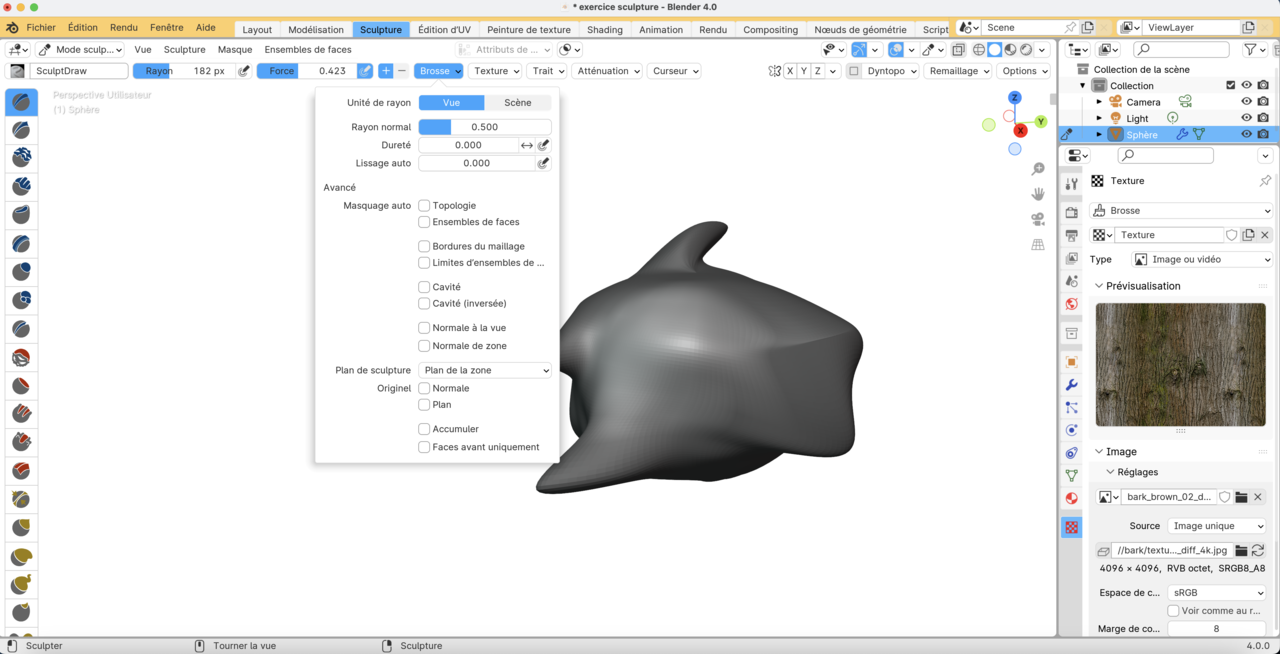Open the Masque menu in the header

pyautogui.click(x=235, y=49)
